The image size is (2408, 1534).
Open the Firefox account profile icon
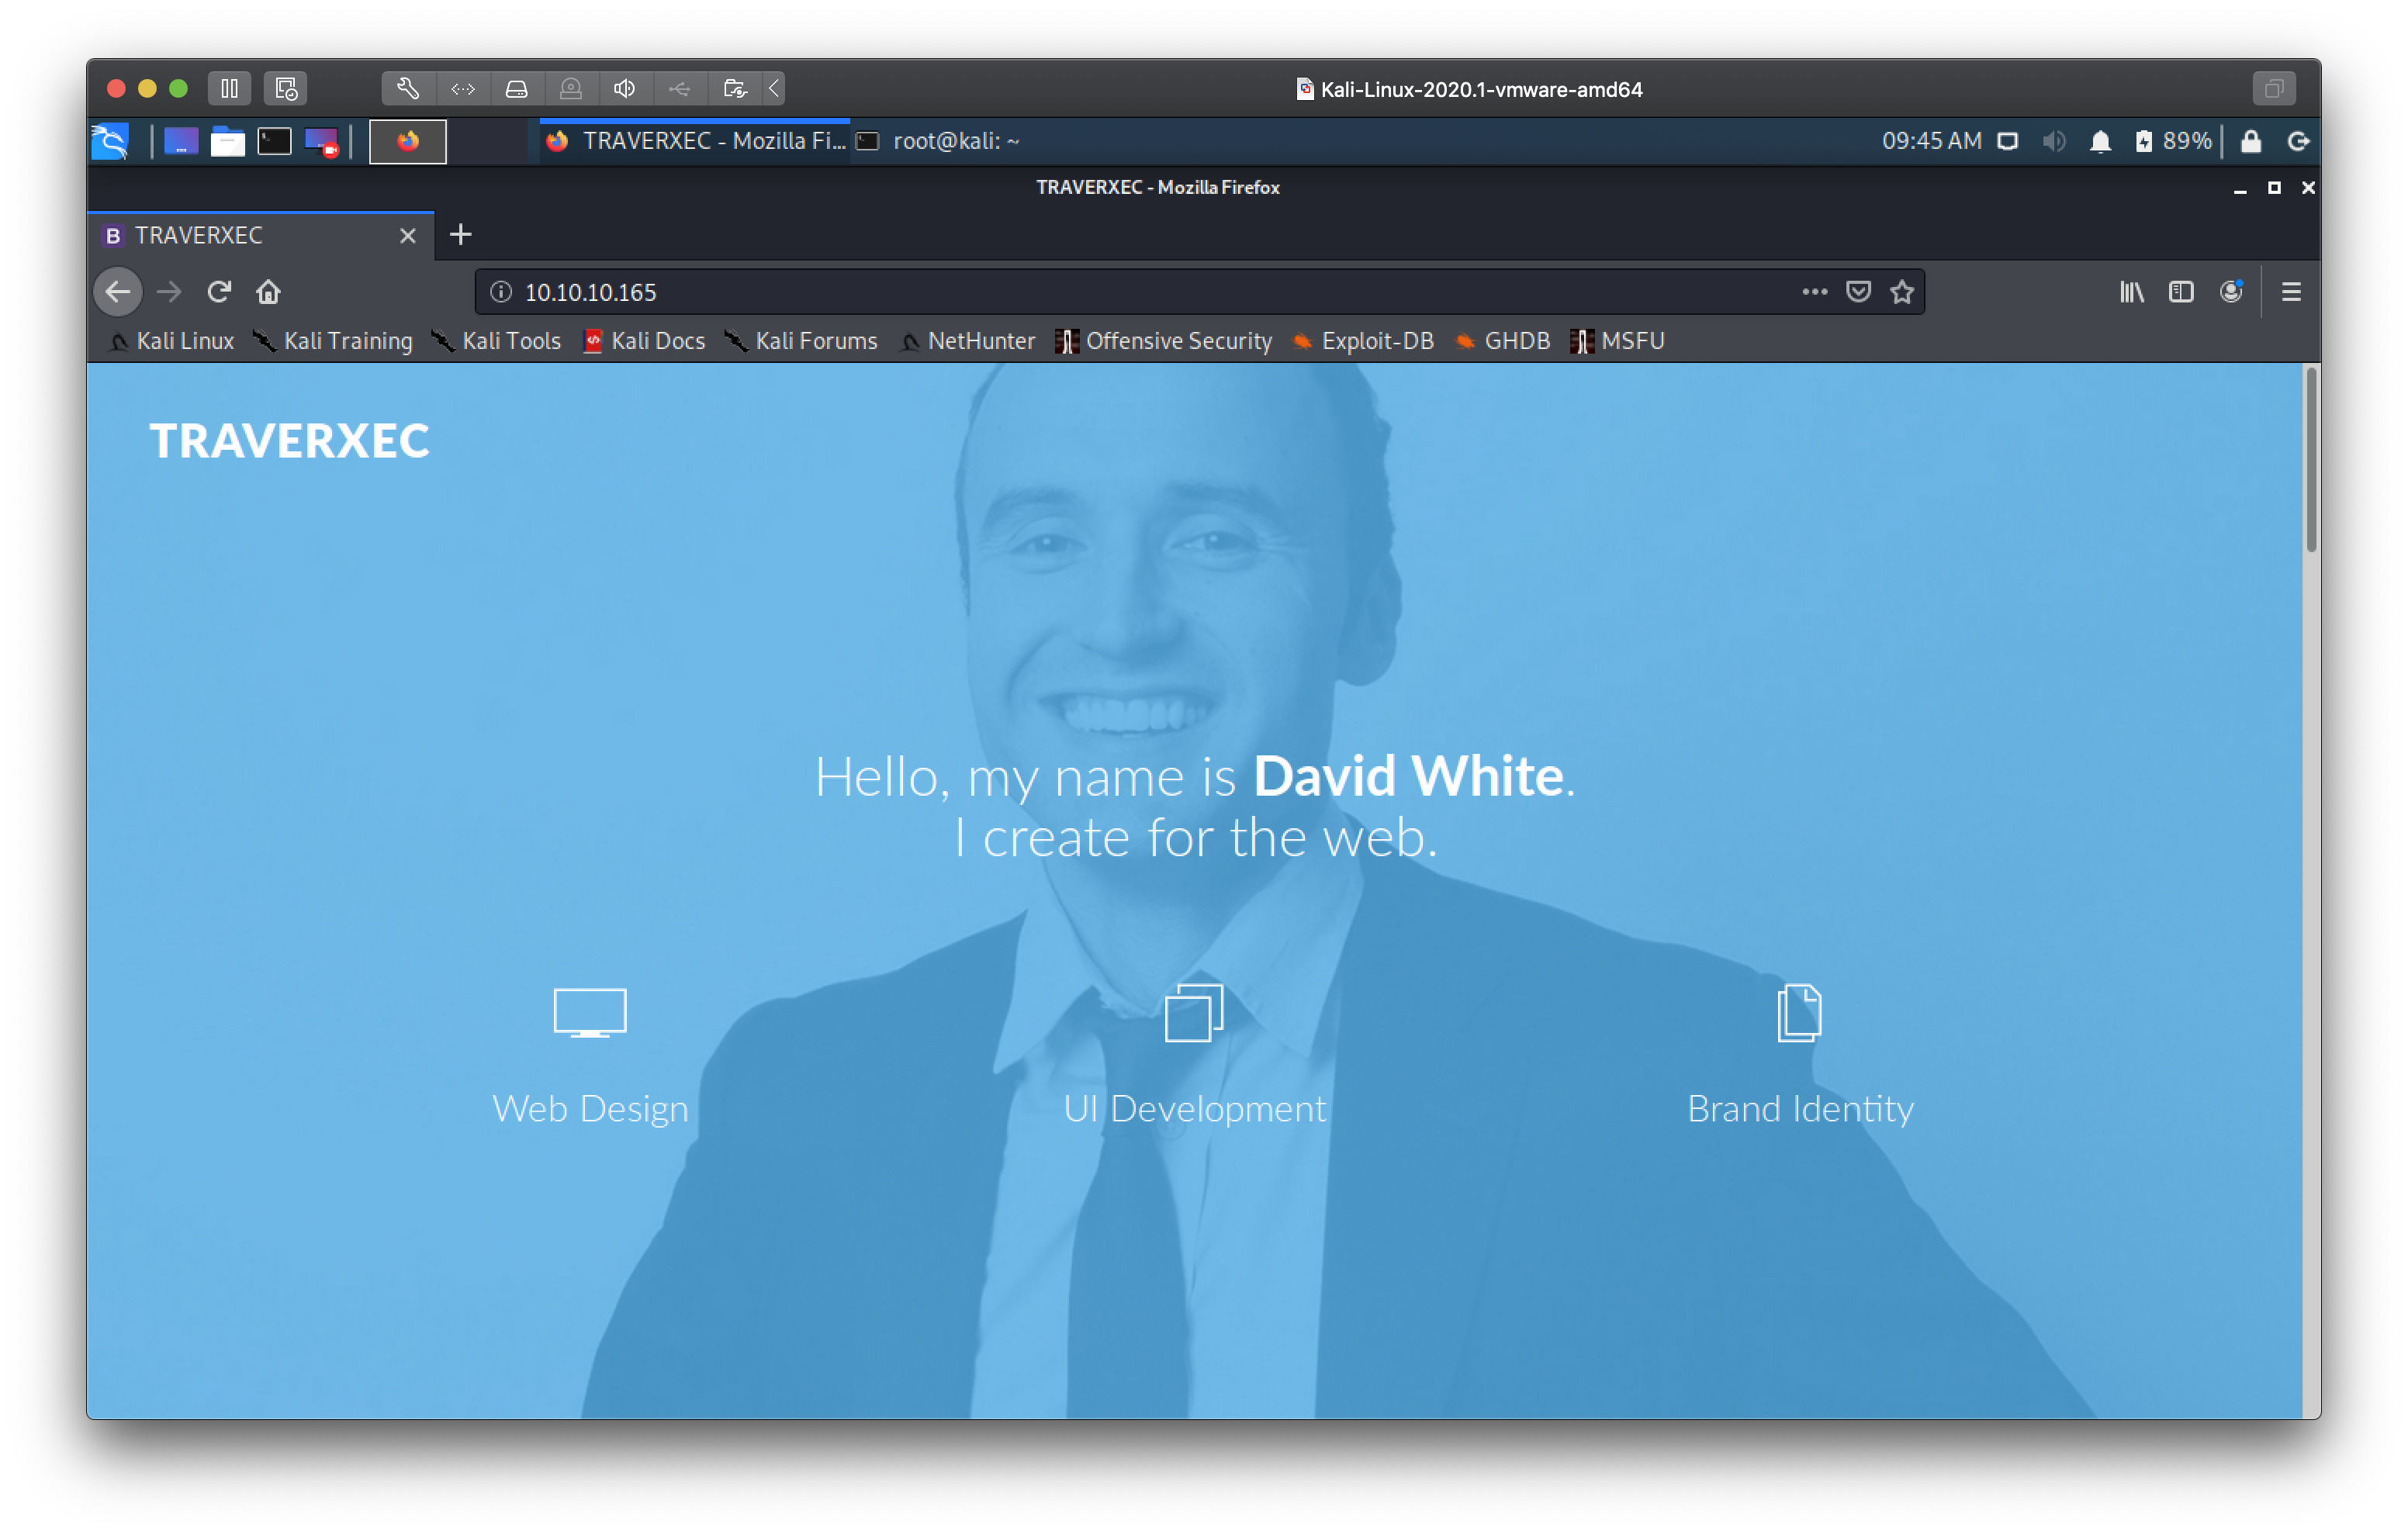pyautogui.click(x=2231, y=292)
